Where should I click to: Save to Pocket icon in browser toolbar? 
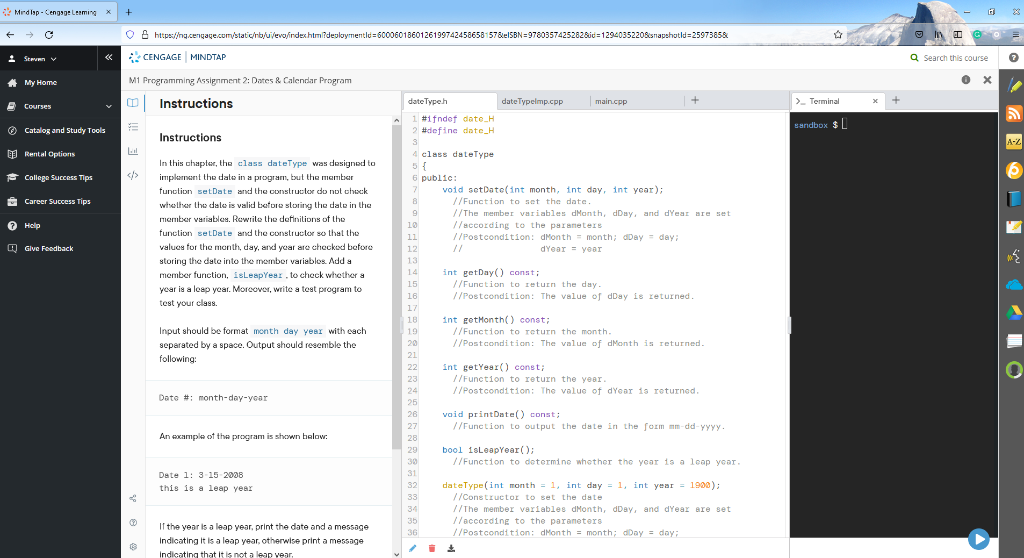pyautogui.click(x=919, y=35)
